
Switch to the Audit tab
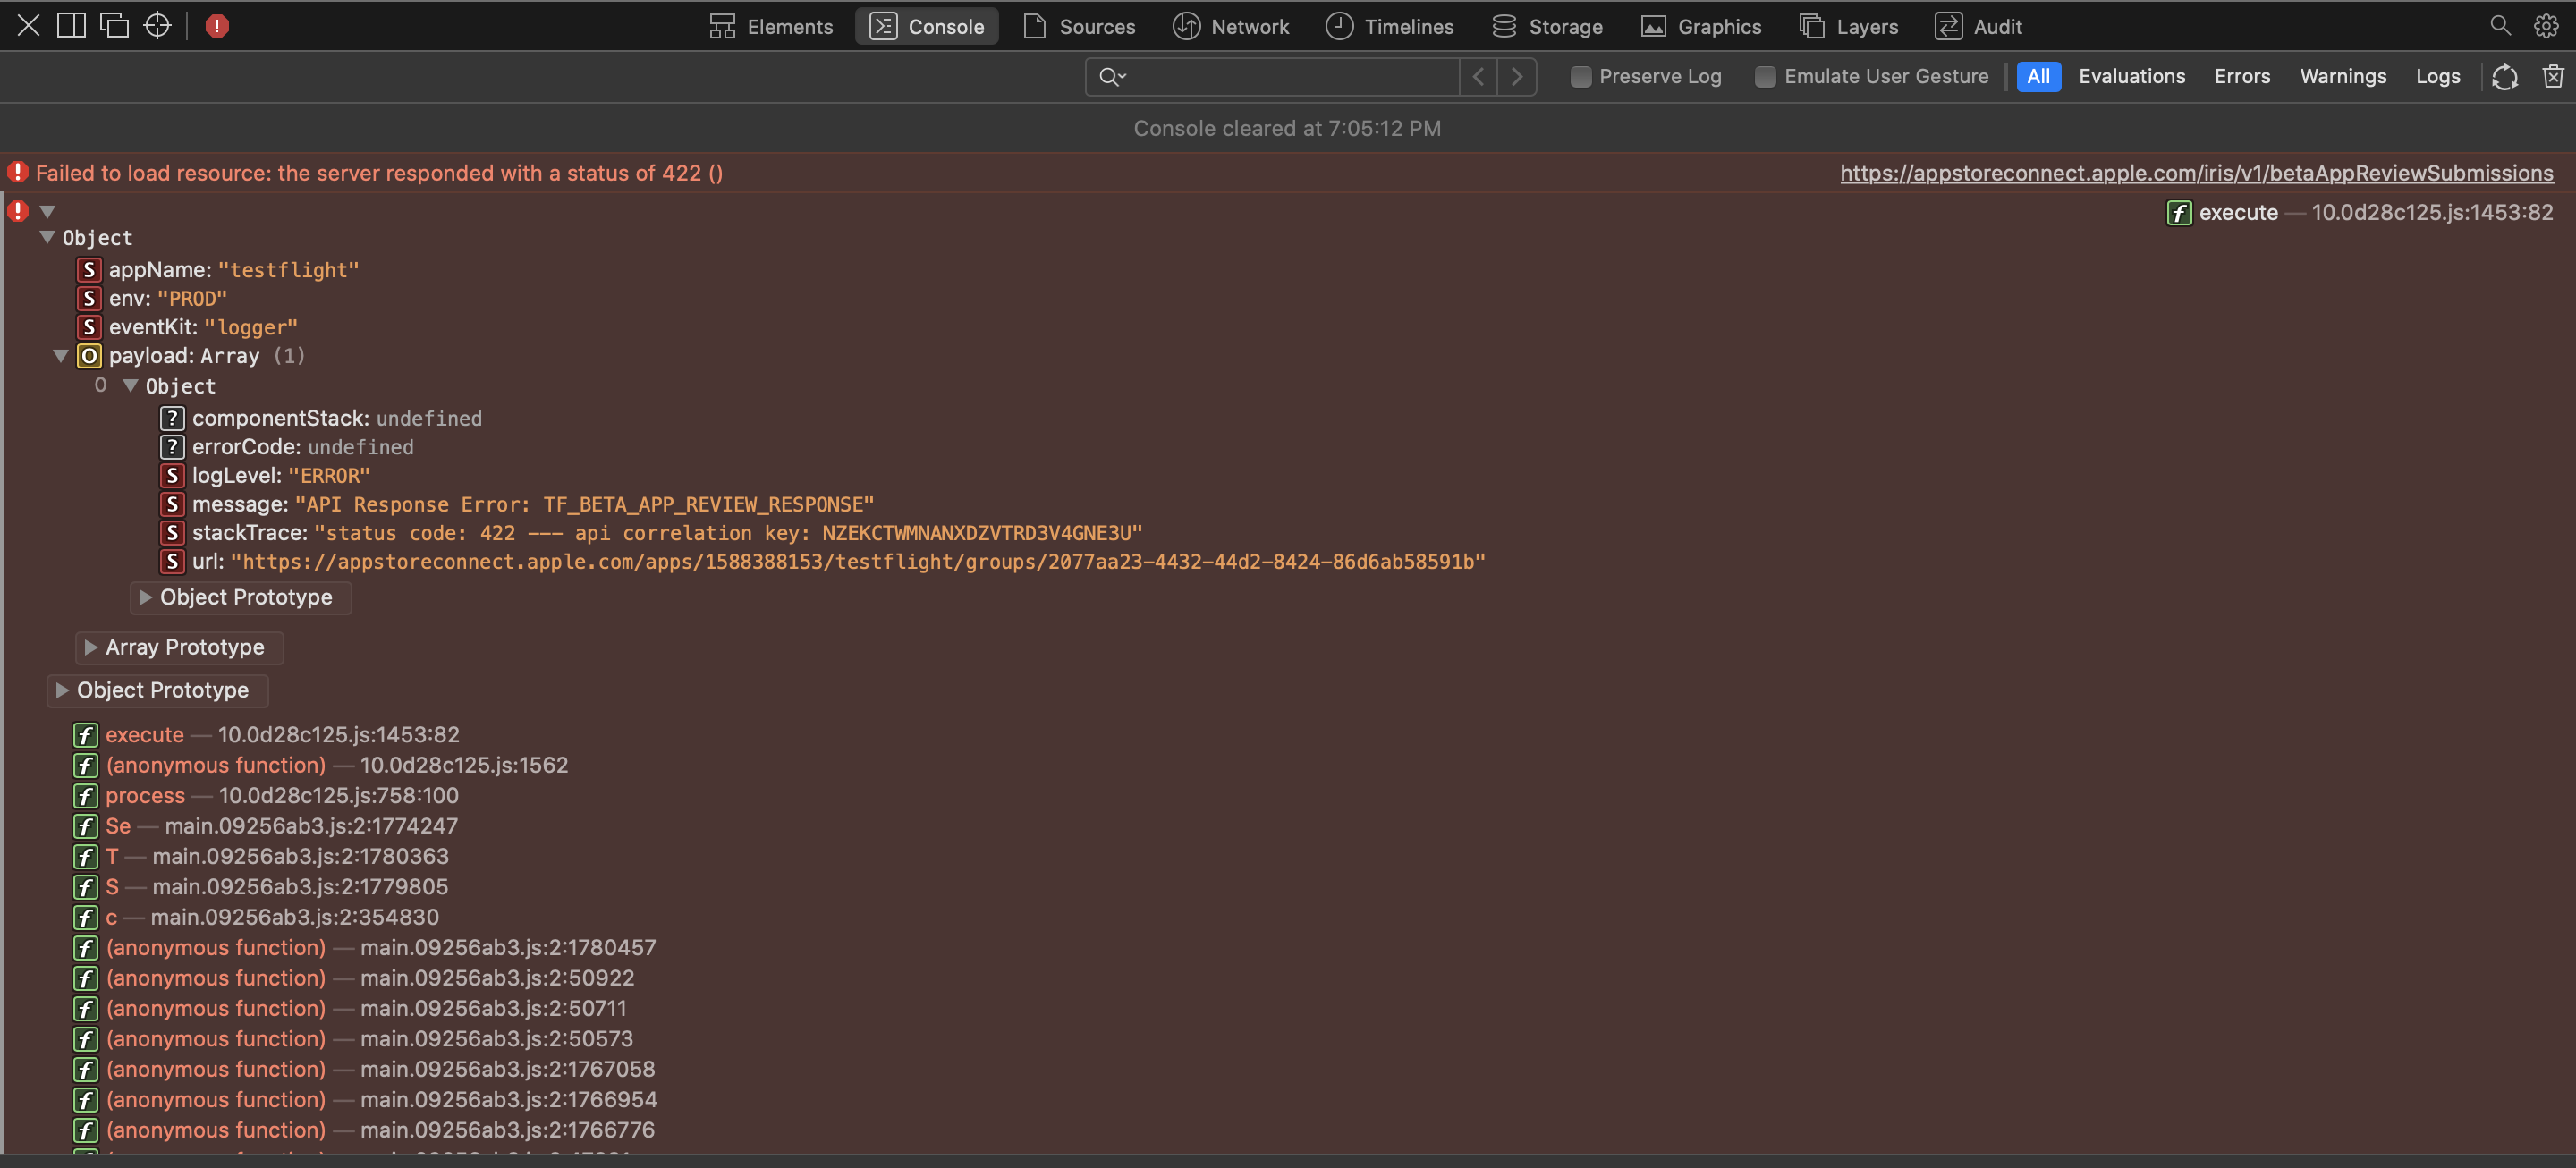pyautogui.click(x=1978, y=26)
